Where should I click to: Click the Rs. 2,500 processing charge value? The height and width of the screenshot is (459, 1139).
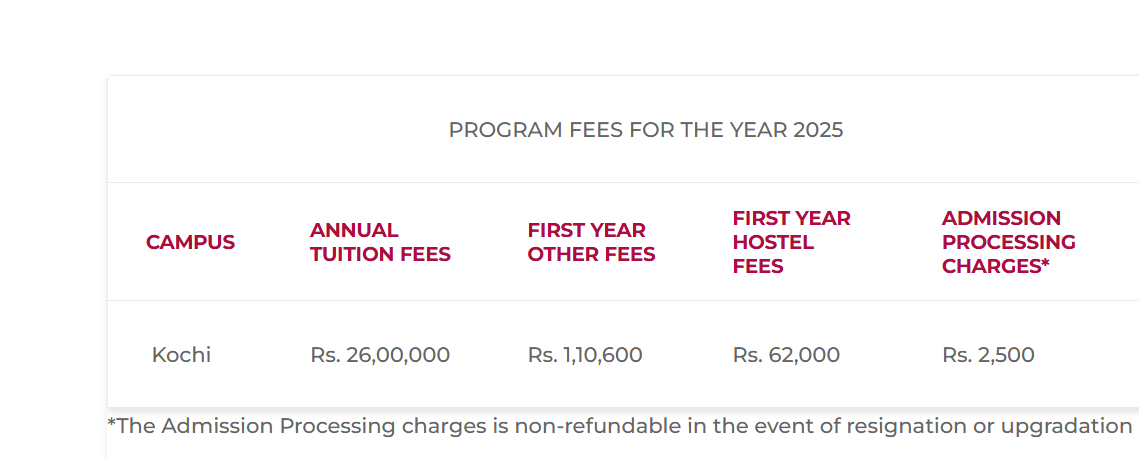(988, 355)
